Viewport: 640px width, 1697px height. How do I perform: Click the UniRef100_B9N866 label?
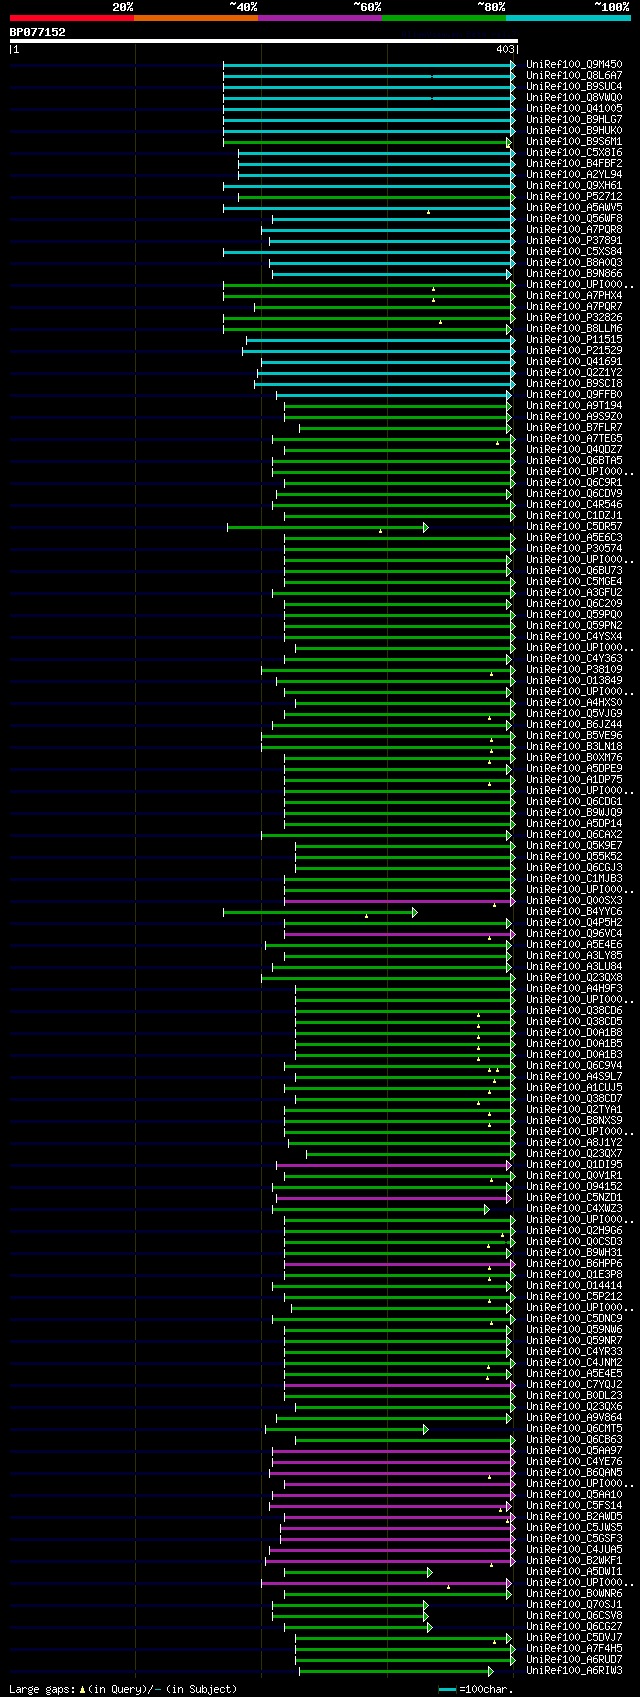[x=574, y=273]
